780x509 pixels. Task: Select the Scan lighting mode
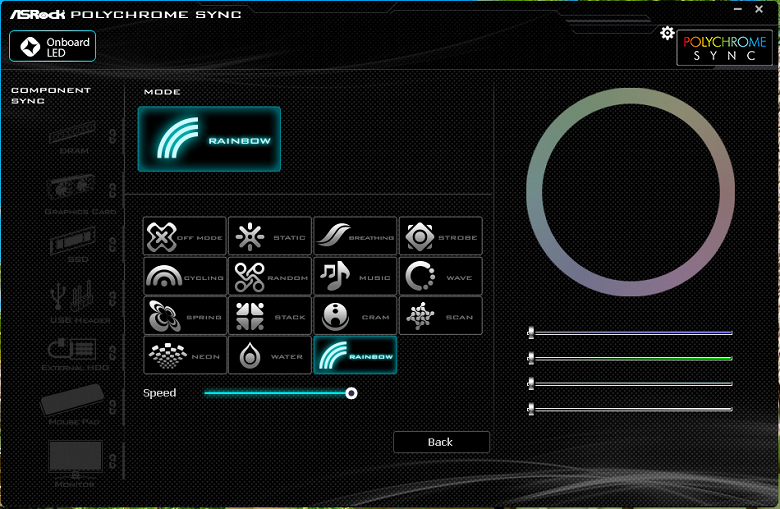point(441,316)
